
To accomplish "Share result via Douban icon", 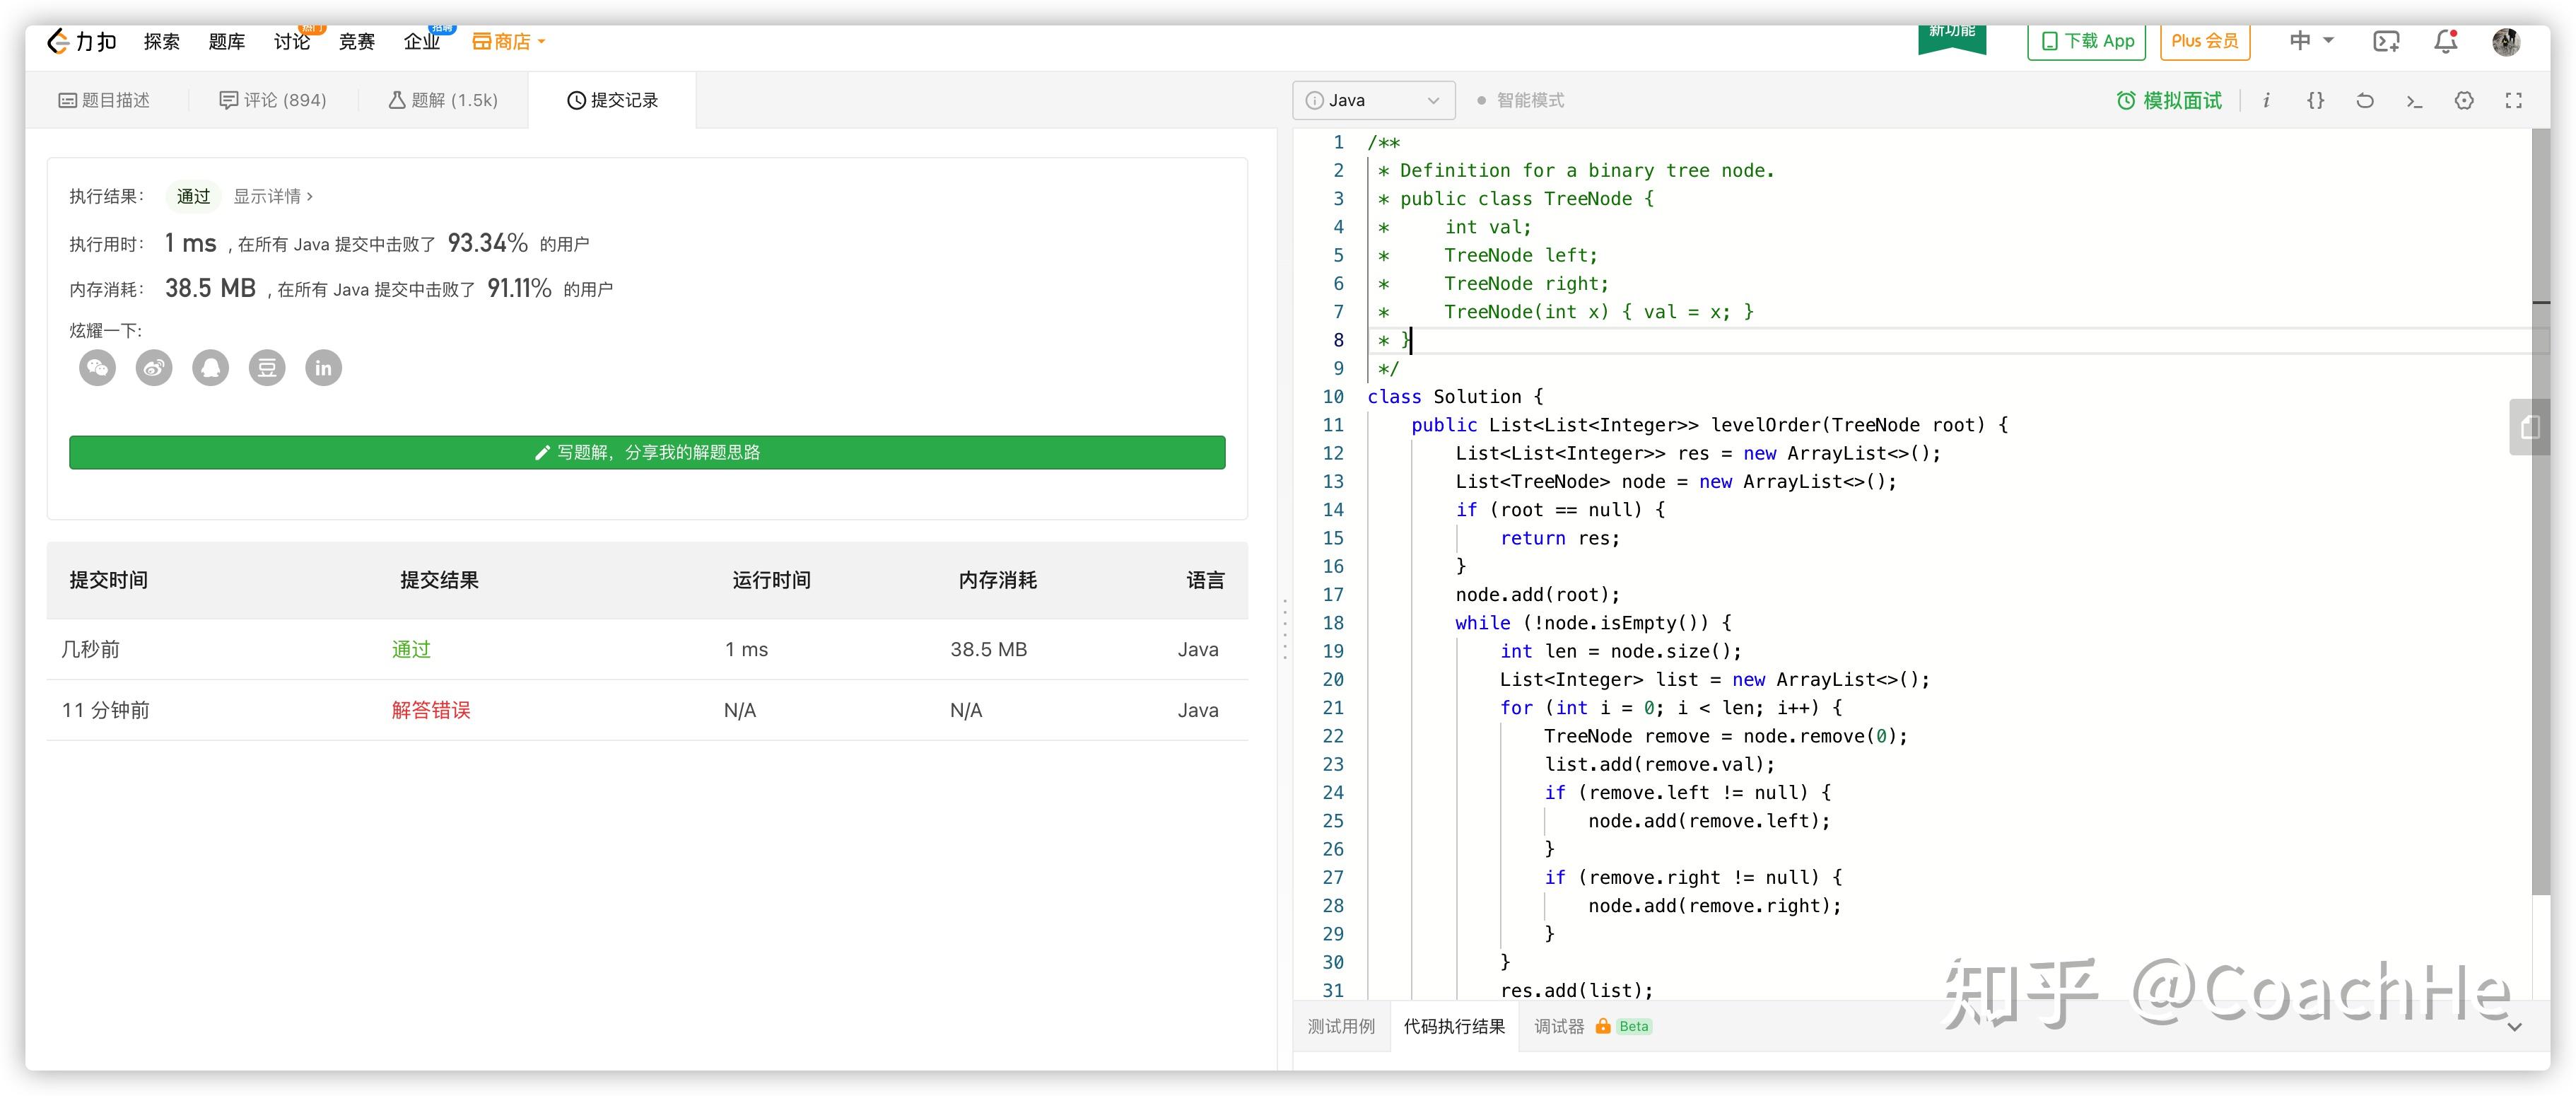I will pos(267,368).
